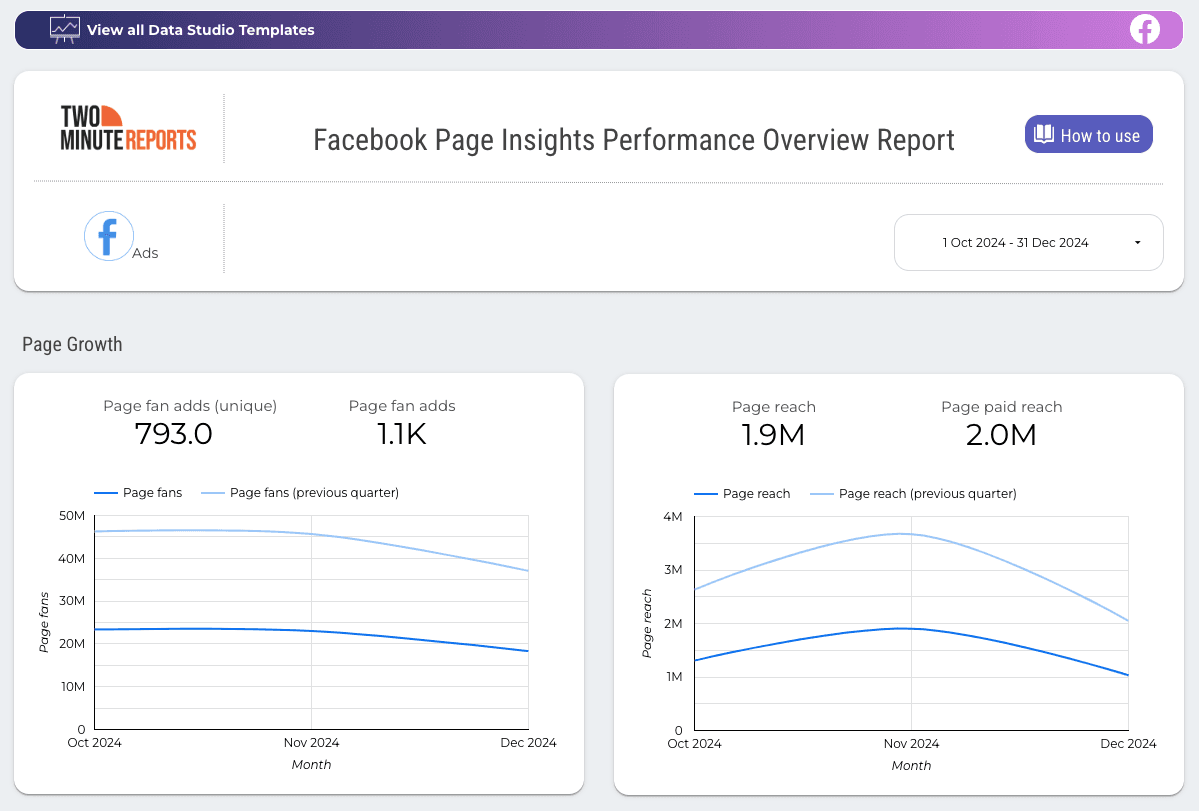This screenshot has width=1199, height=811.
Task: Click the presentation chart icon beside banner text
Action: pyautogui.click(x=64, y=29)
